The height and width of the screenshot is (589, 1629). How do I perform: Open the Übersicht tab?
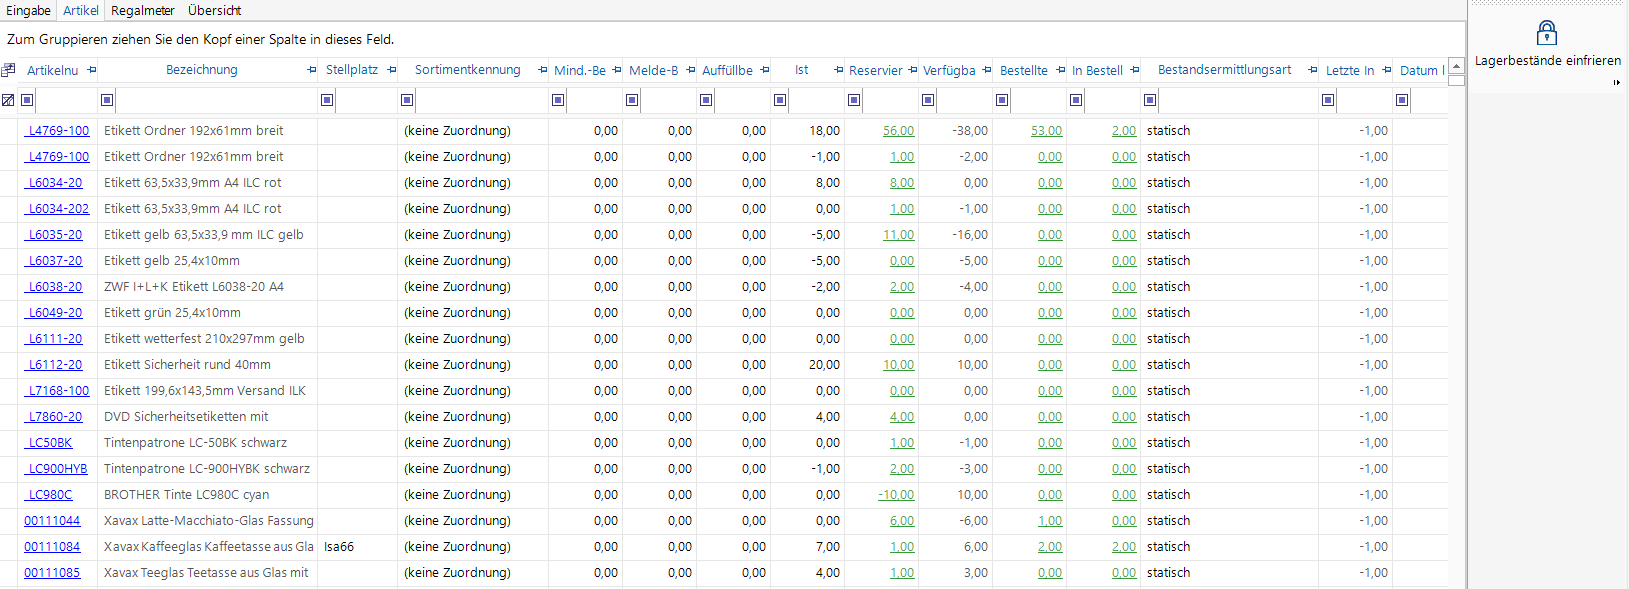click(x=214, y=10)
